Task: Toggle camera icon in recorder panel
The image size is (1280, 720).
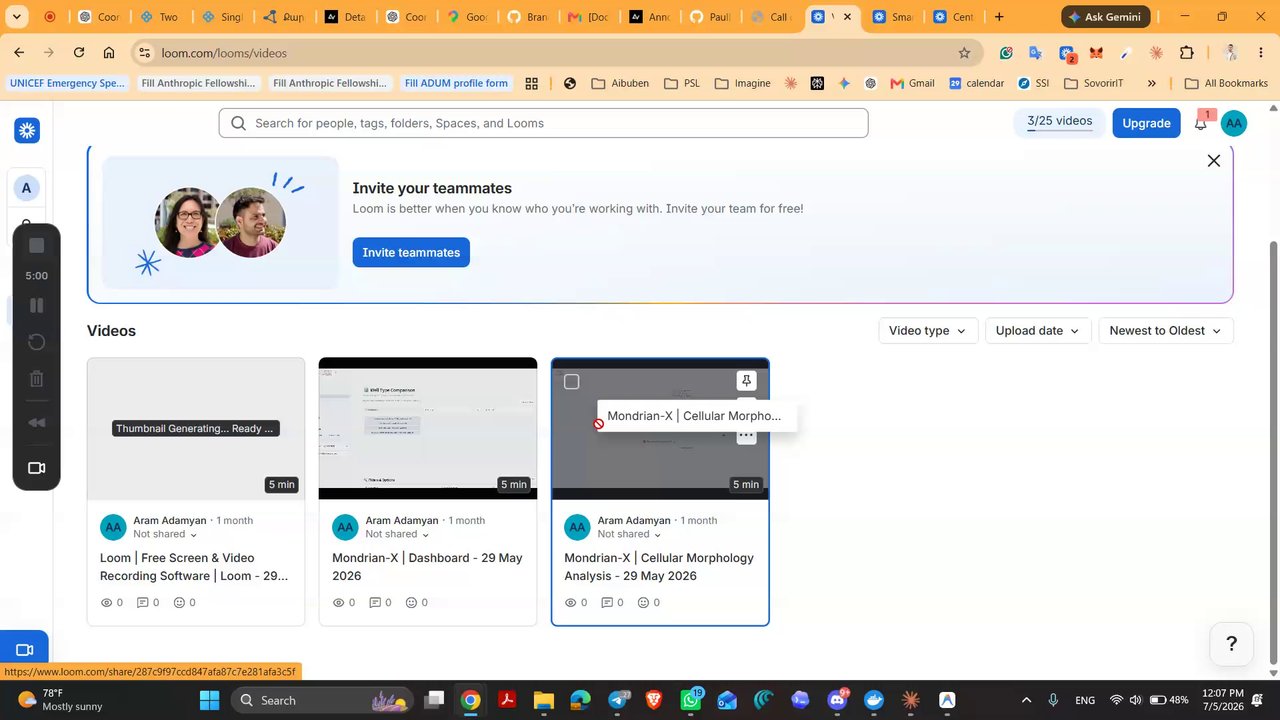Action: point(36,468)
